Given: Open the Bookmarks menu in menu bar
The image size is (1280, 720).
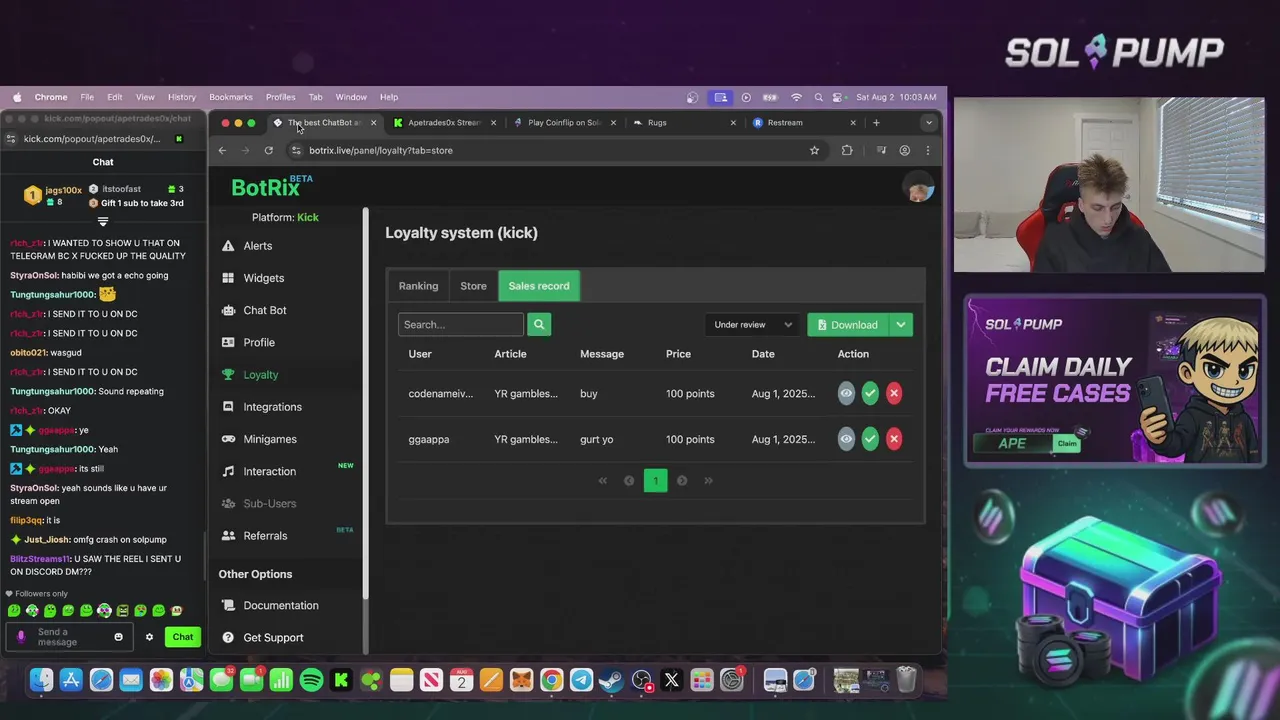Looking at the screenshot, I should pos(230,97).
